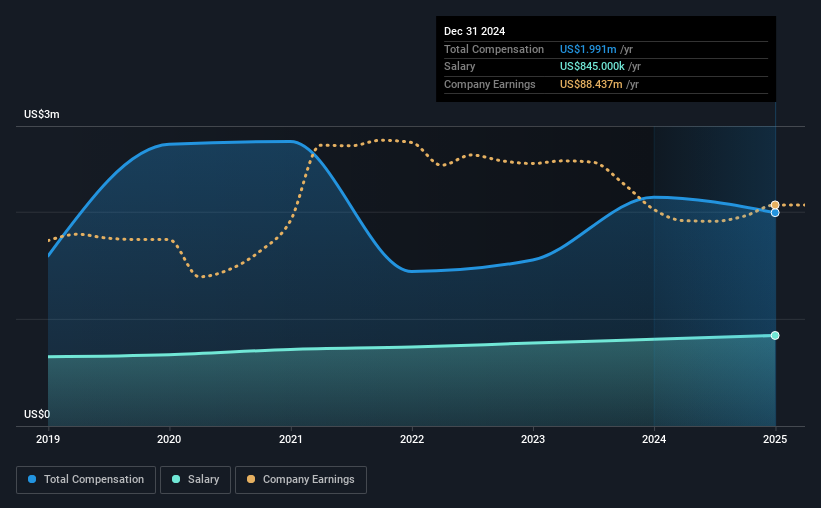Click the 2023 x-axis label
This screenshot has height=508, width=821.
[x=533, y=439]
